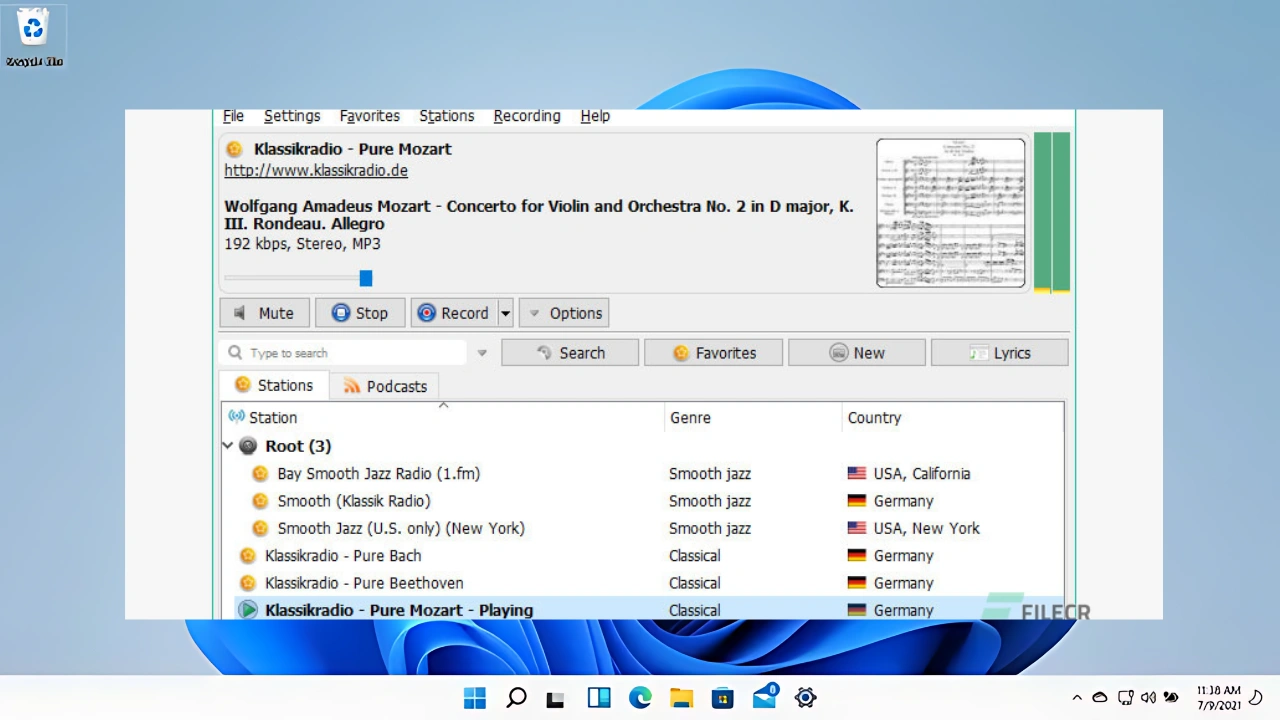Viewport: 1280px width, 720px height.
Task: Open Widgets from the taskbar
Action: tap(599, 698)
